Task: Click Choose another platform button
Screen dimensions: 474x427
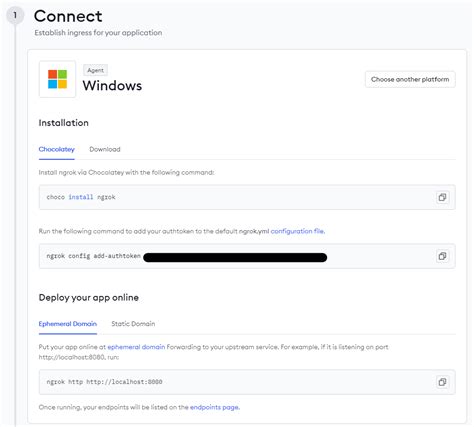Action: (x=410, y=79)
